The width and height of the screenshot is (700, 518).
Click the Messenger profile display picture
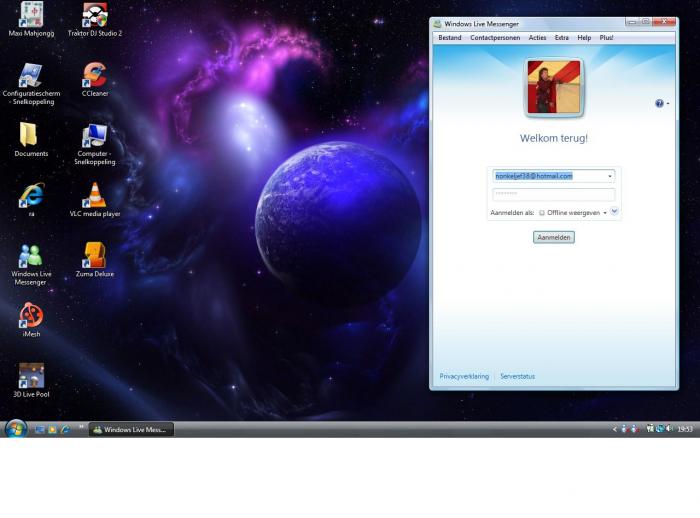[x=554, y=87]
